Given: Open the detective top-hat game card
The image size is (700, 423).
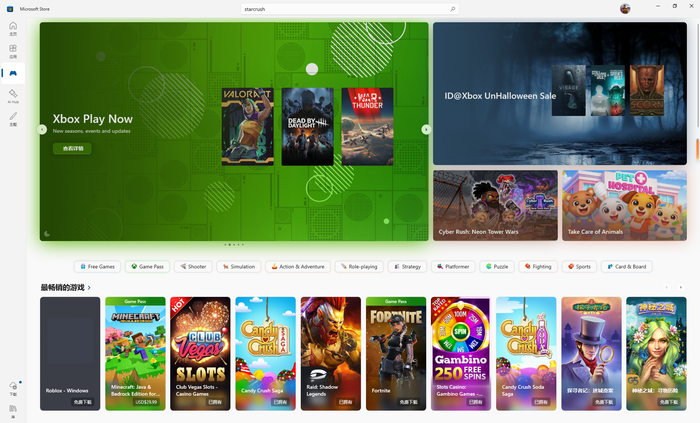Looking at the screenshot, I should [592, 354].
